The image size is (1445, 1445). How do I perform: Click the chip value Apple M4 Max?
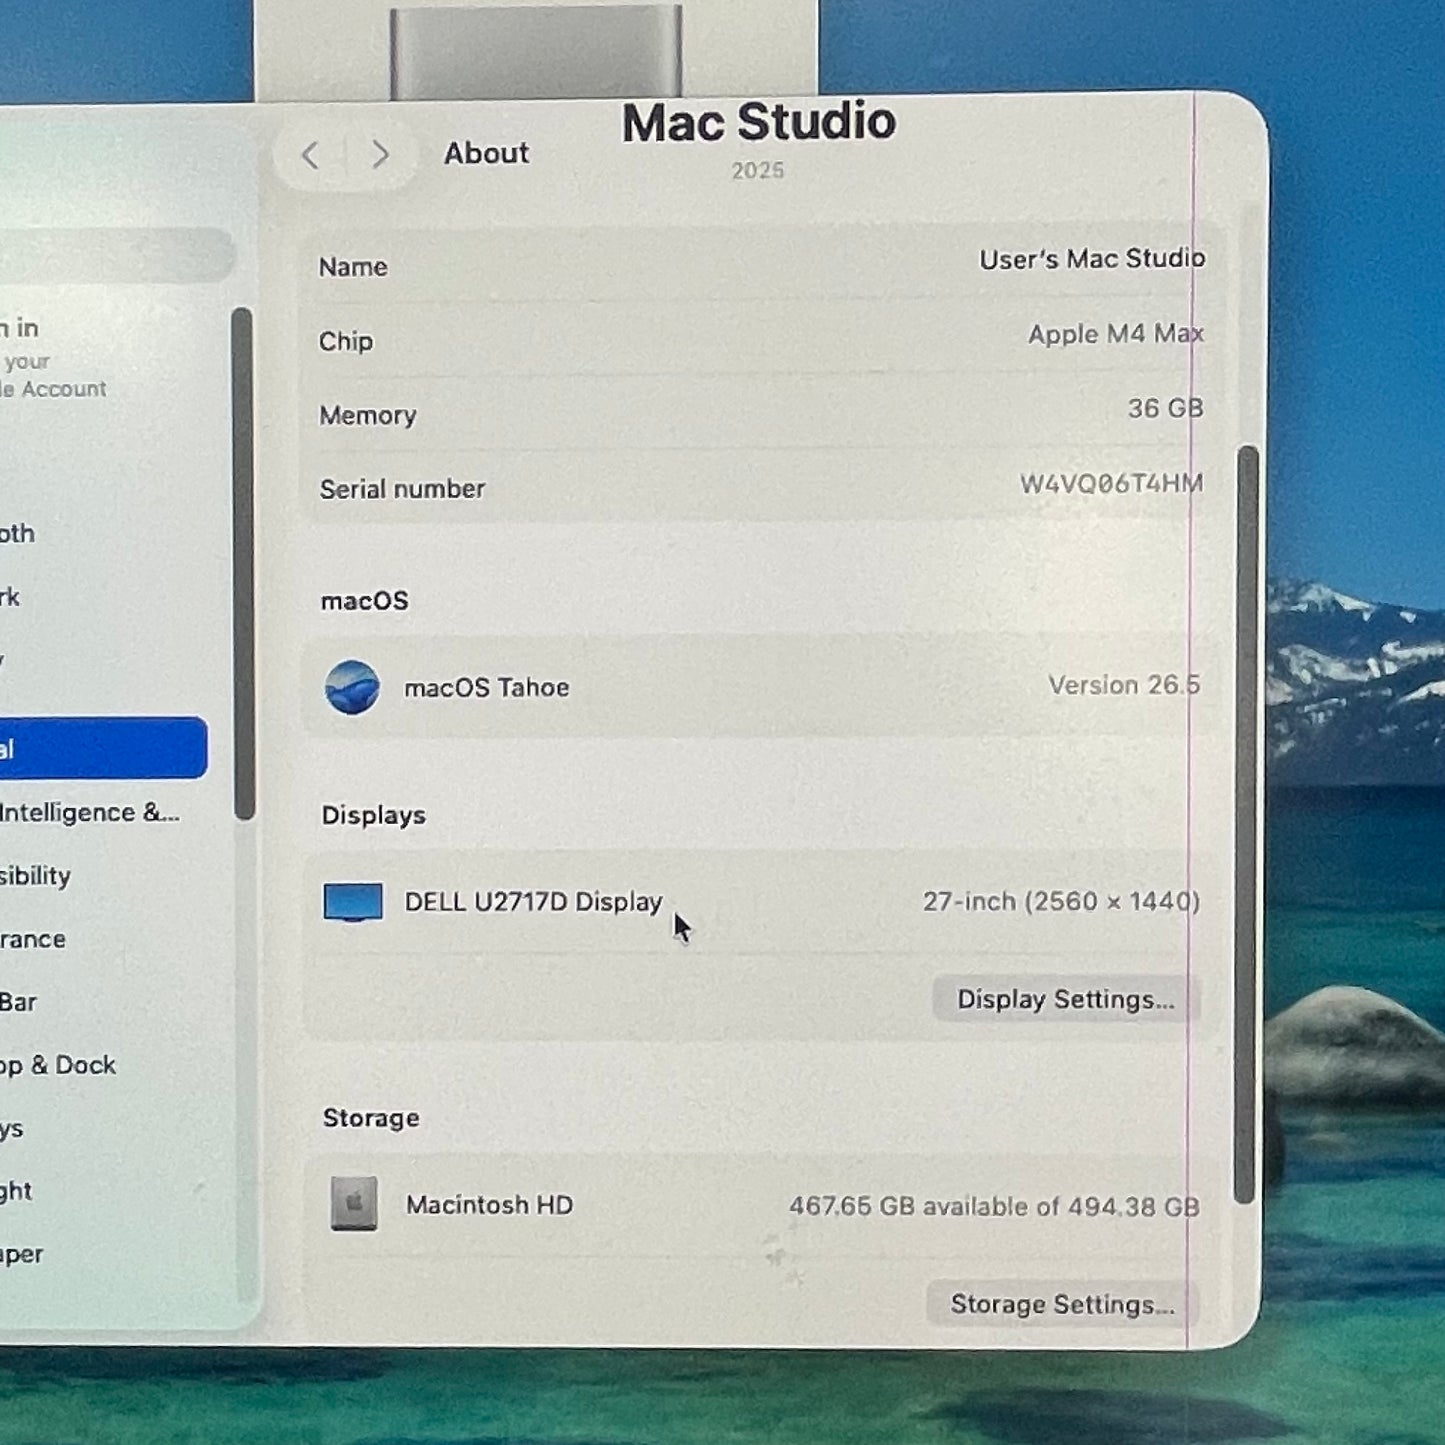[1116, 334]
